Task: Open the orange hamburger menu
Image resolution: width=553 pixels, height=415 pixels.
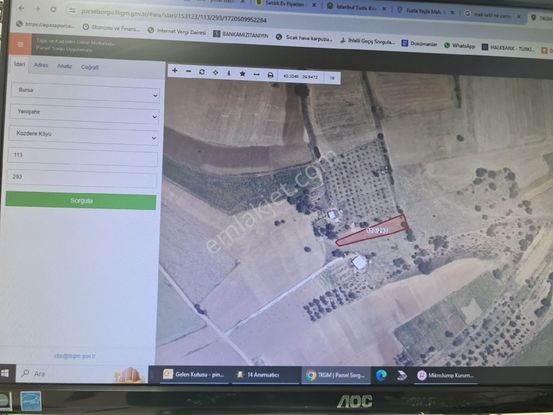Action: pyautogui.click(x=20, y=44)
